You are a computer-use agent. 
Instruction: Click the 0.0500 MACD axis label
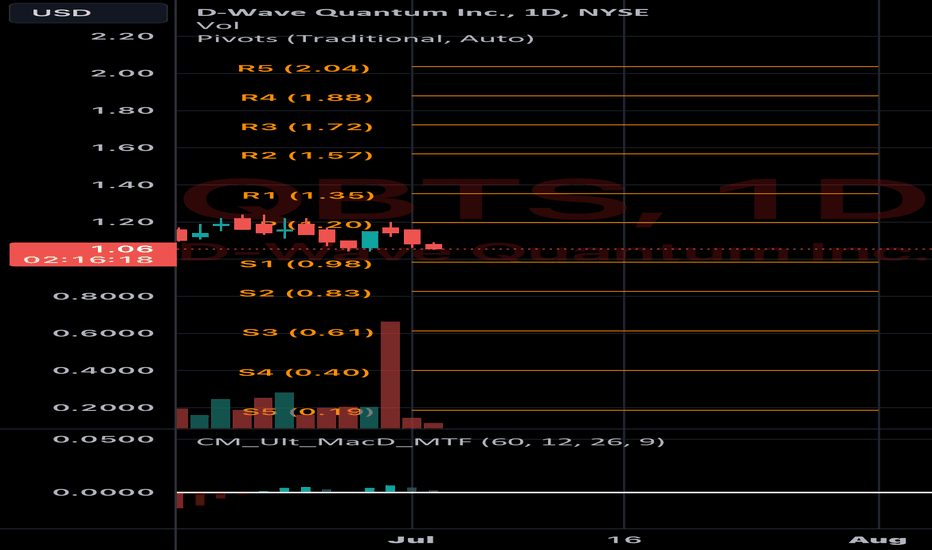[x=103, y=439]
